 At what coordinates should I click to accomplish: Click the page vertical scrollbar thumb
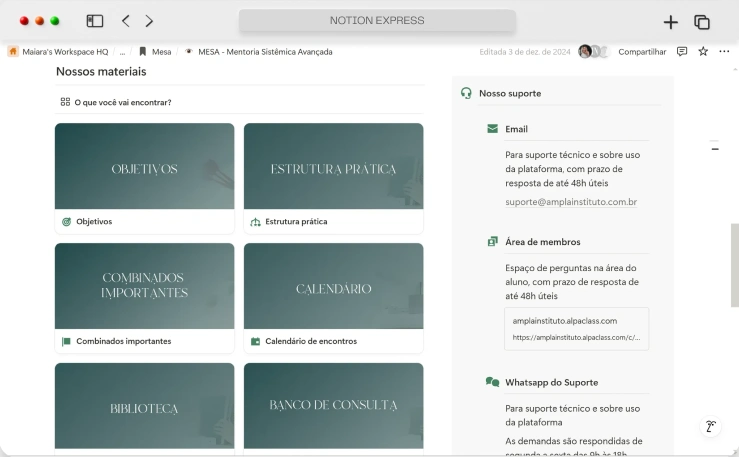click(735, 265)
